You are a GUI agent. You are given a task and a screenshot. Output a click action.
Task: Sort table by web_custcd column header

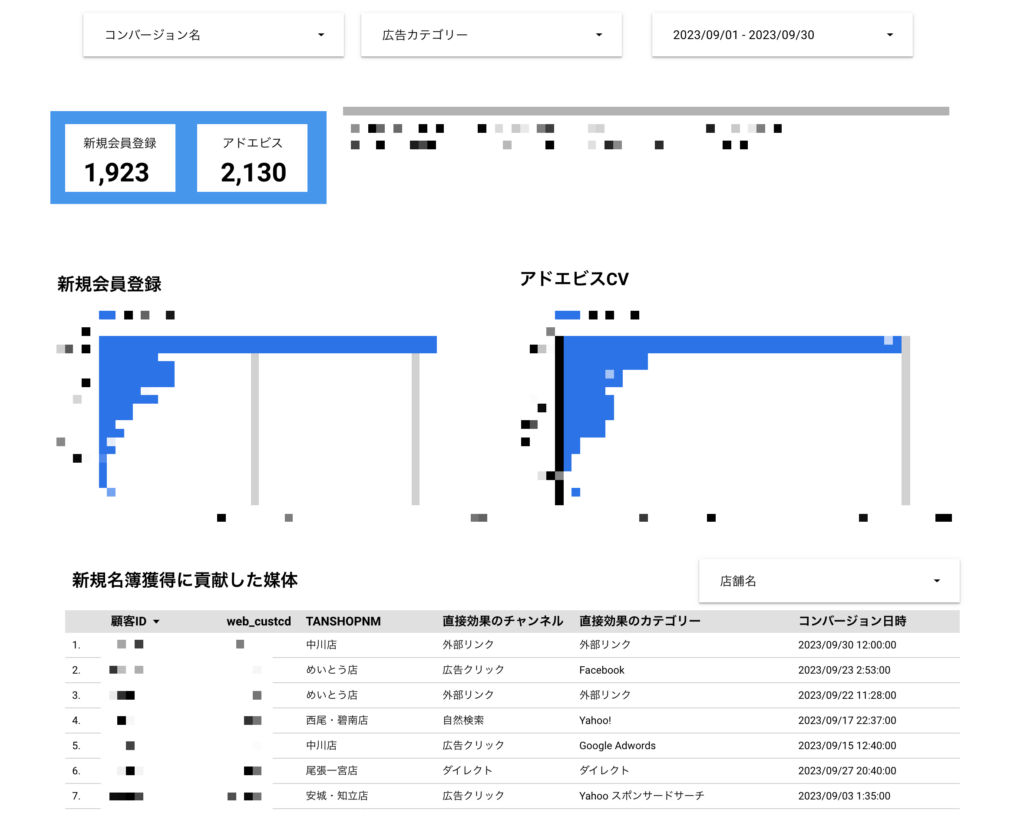pos(258,621)
